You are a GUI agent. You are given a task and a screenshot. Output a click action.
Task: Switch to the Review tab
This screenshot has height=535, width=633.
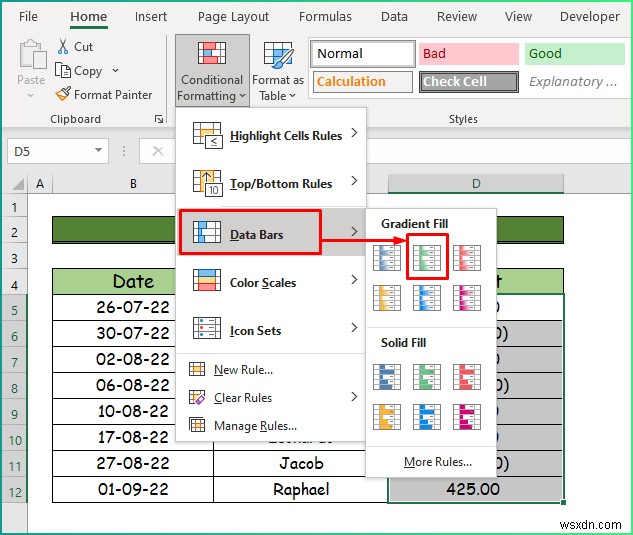457,17
